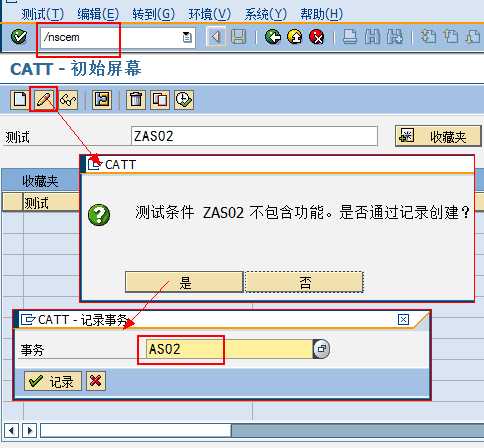Viewport: 484px width, 448px height.
Task: Click the horizontal scrollbar left arrow
Action: pos(11,431)
